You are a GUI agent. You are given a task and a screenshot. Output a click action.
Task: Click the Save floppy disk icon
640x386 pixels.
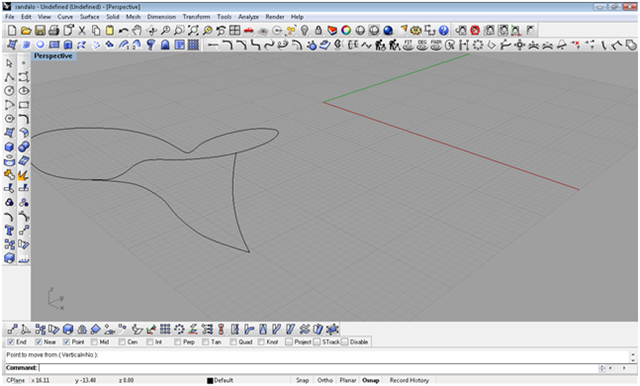point(40,30)
